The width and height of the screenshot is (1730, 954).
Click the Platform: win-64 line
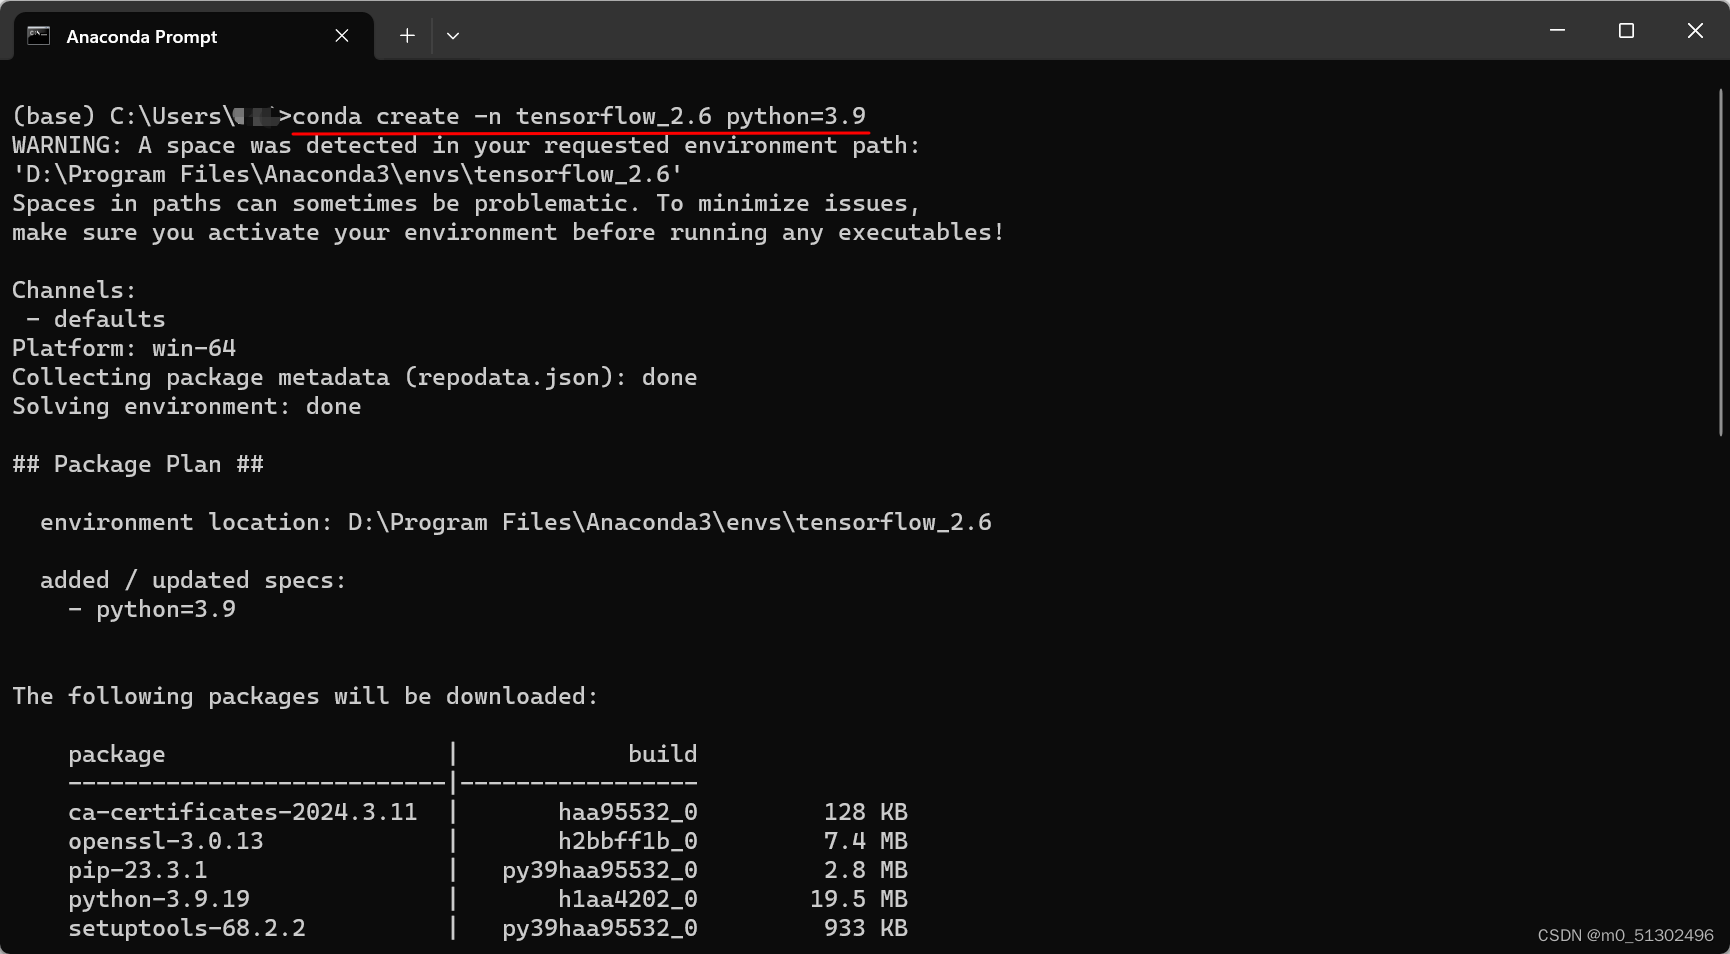click(x=123, y=347)
